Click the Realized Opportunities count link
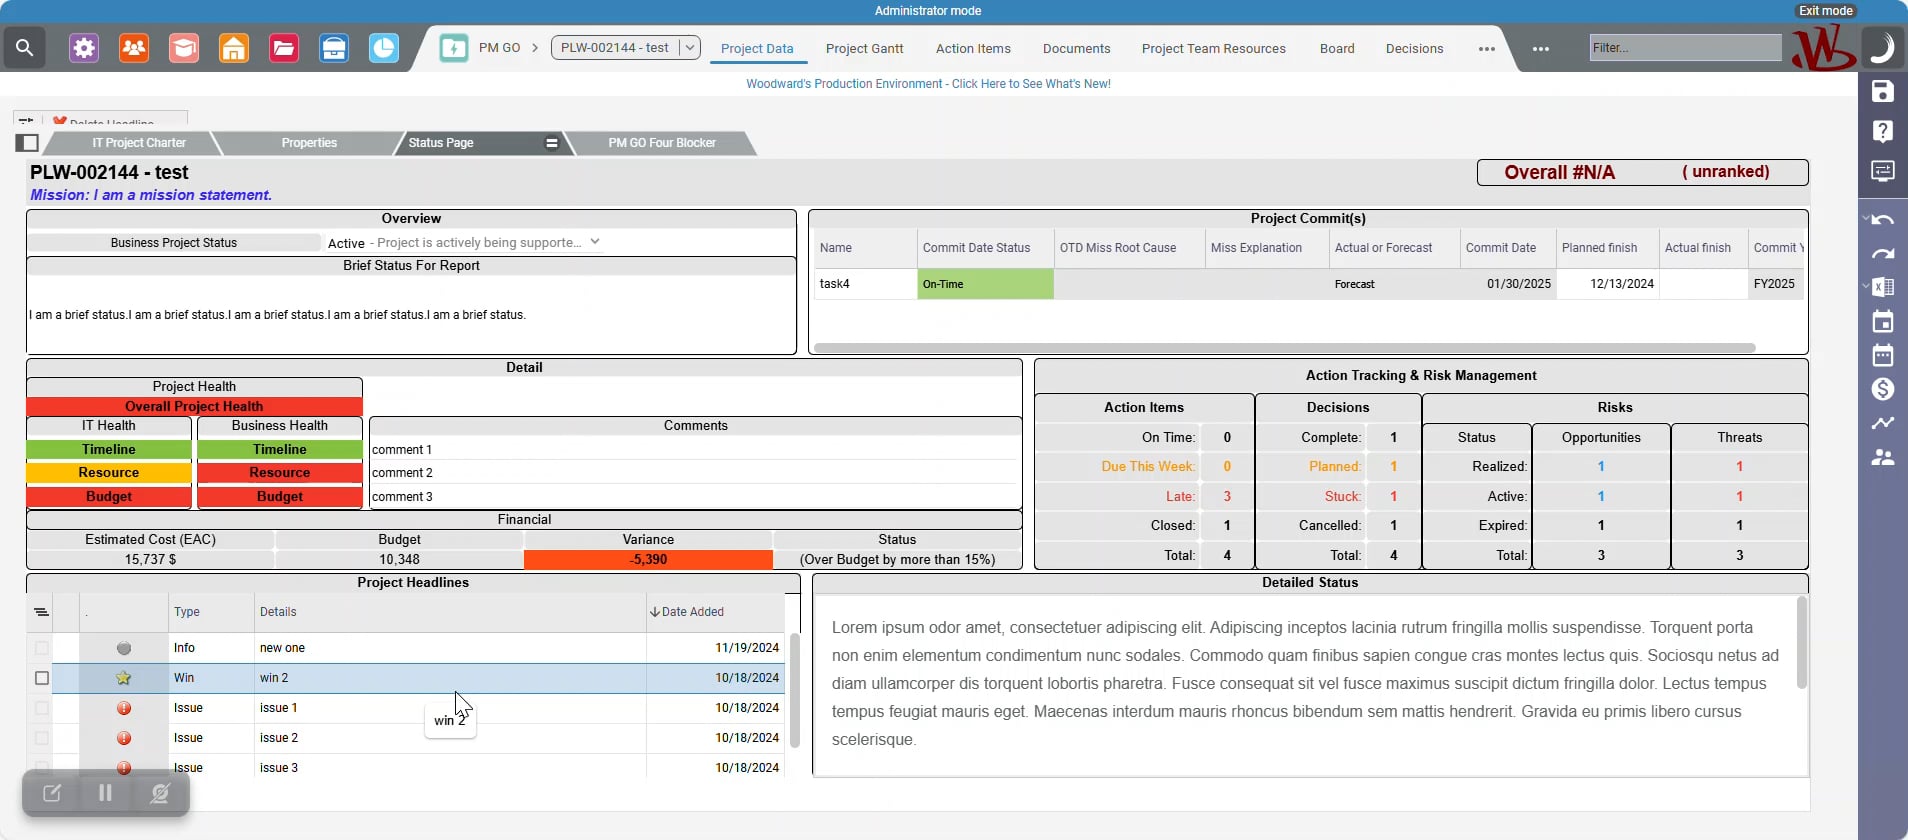 click(x=1601, y=467)
